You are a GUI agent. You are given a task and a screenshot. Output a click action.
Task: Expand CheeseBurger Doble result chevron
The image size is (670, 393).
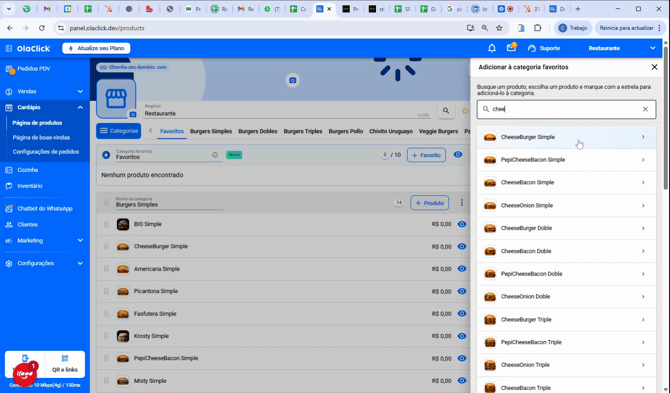tap(643, 228)
